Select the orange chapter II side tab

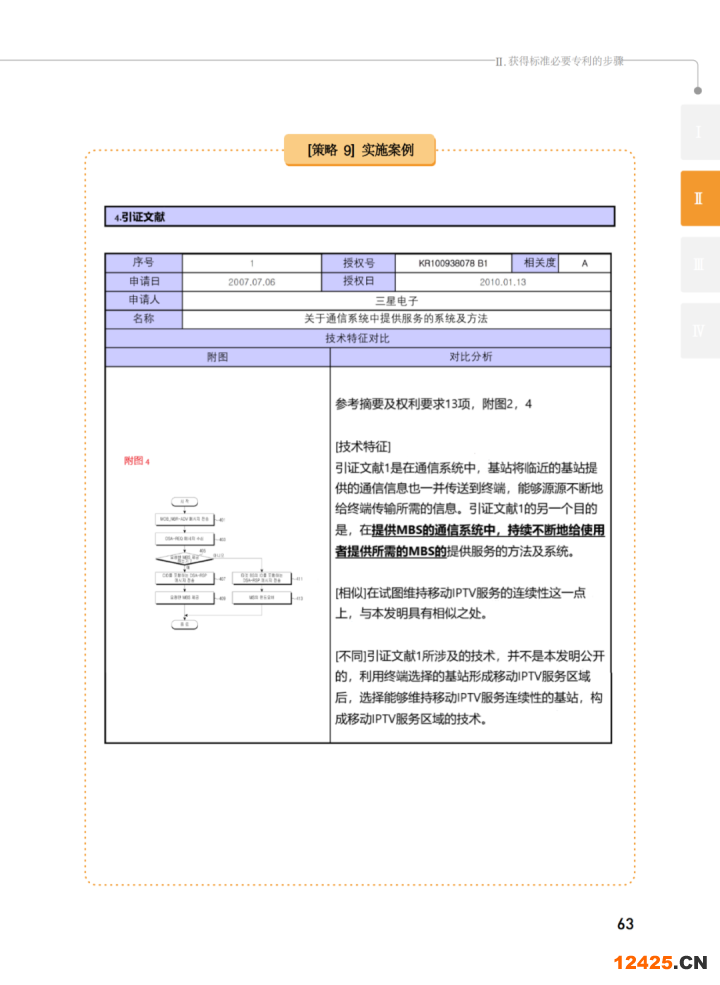[x=699, y=198]
